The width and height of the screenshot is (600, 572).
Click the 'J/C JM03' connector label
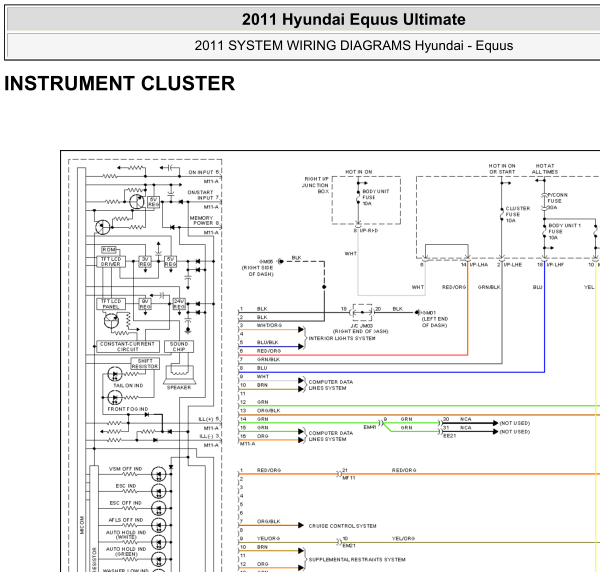362,326
